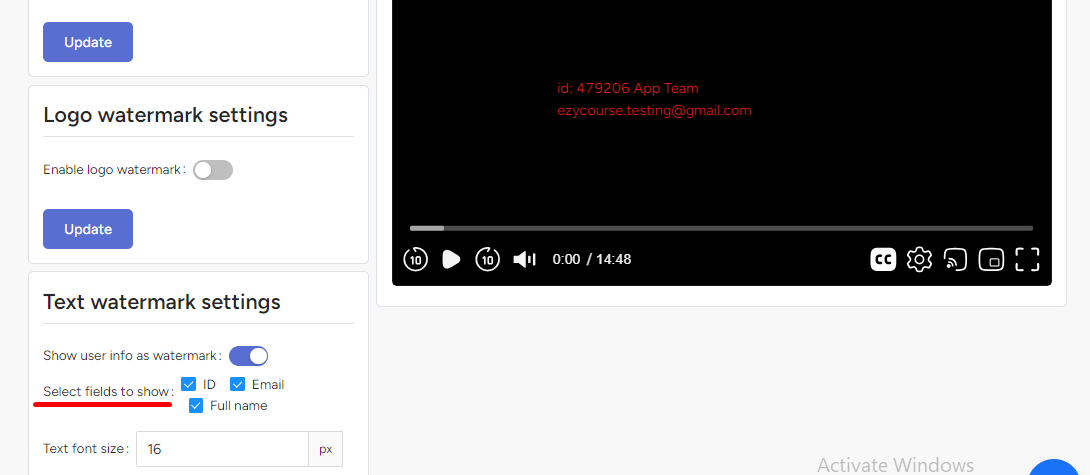This screenshot has height=475, width=1090.
Task: Enter fullscreen video mode
Action: [1027, 259]
